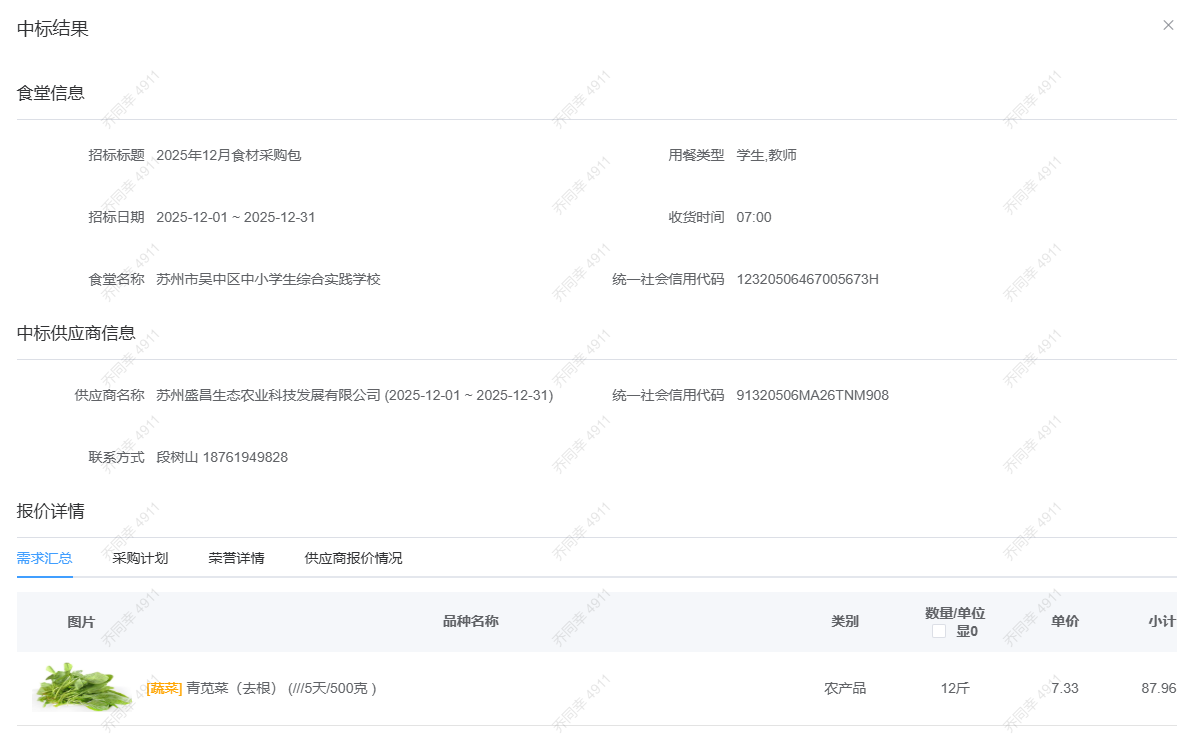Click the 图片 column header

pos(81,621)
